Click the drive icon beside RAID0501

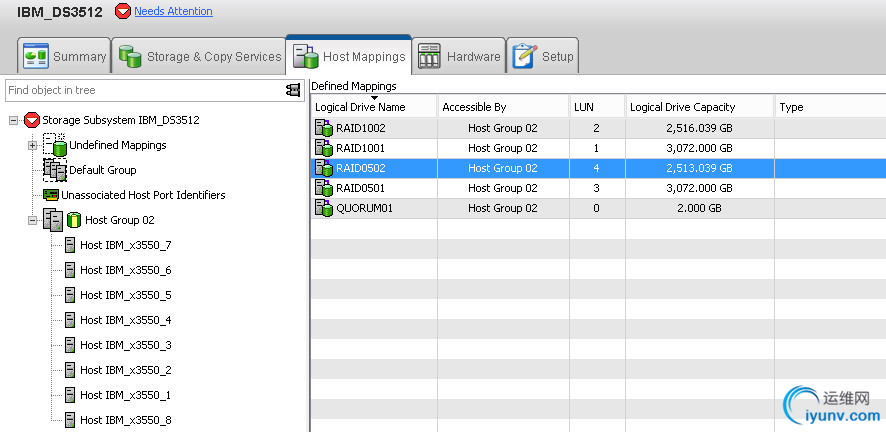pos(324,188)
